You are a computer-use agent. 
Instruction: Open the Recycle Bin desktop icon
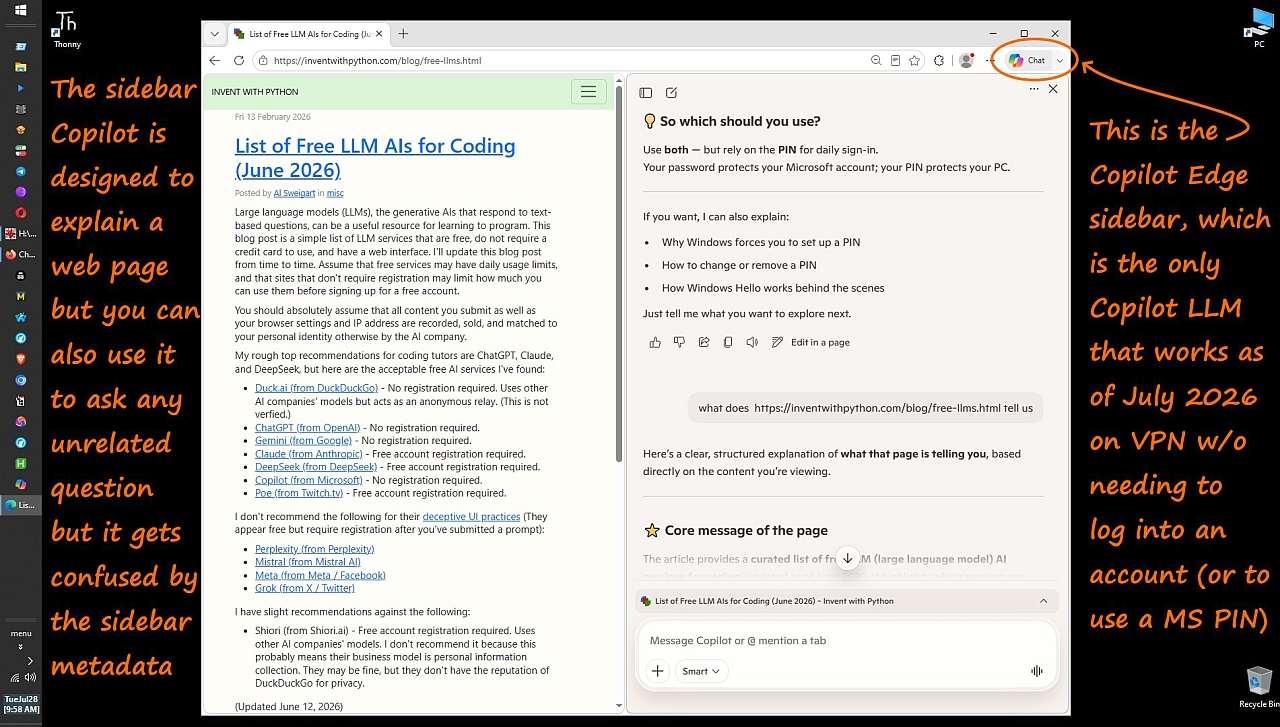[x=1259, y=688]
